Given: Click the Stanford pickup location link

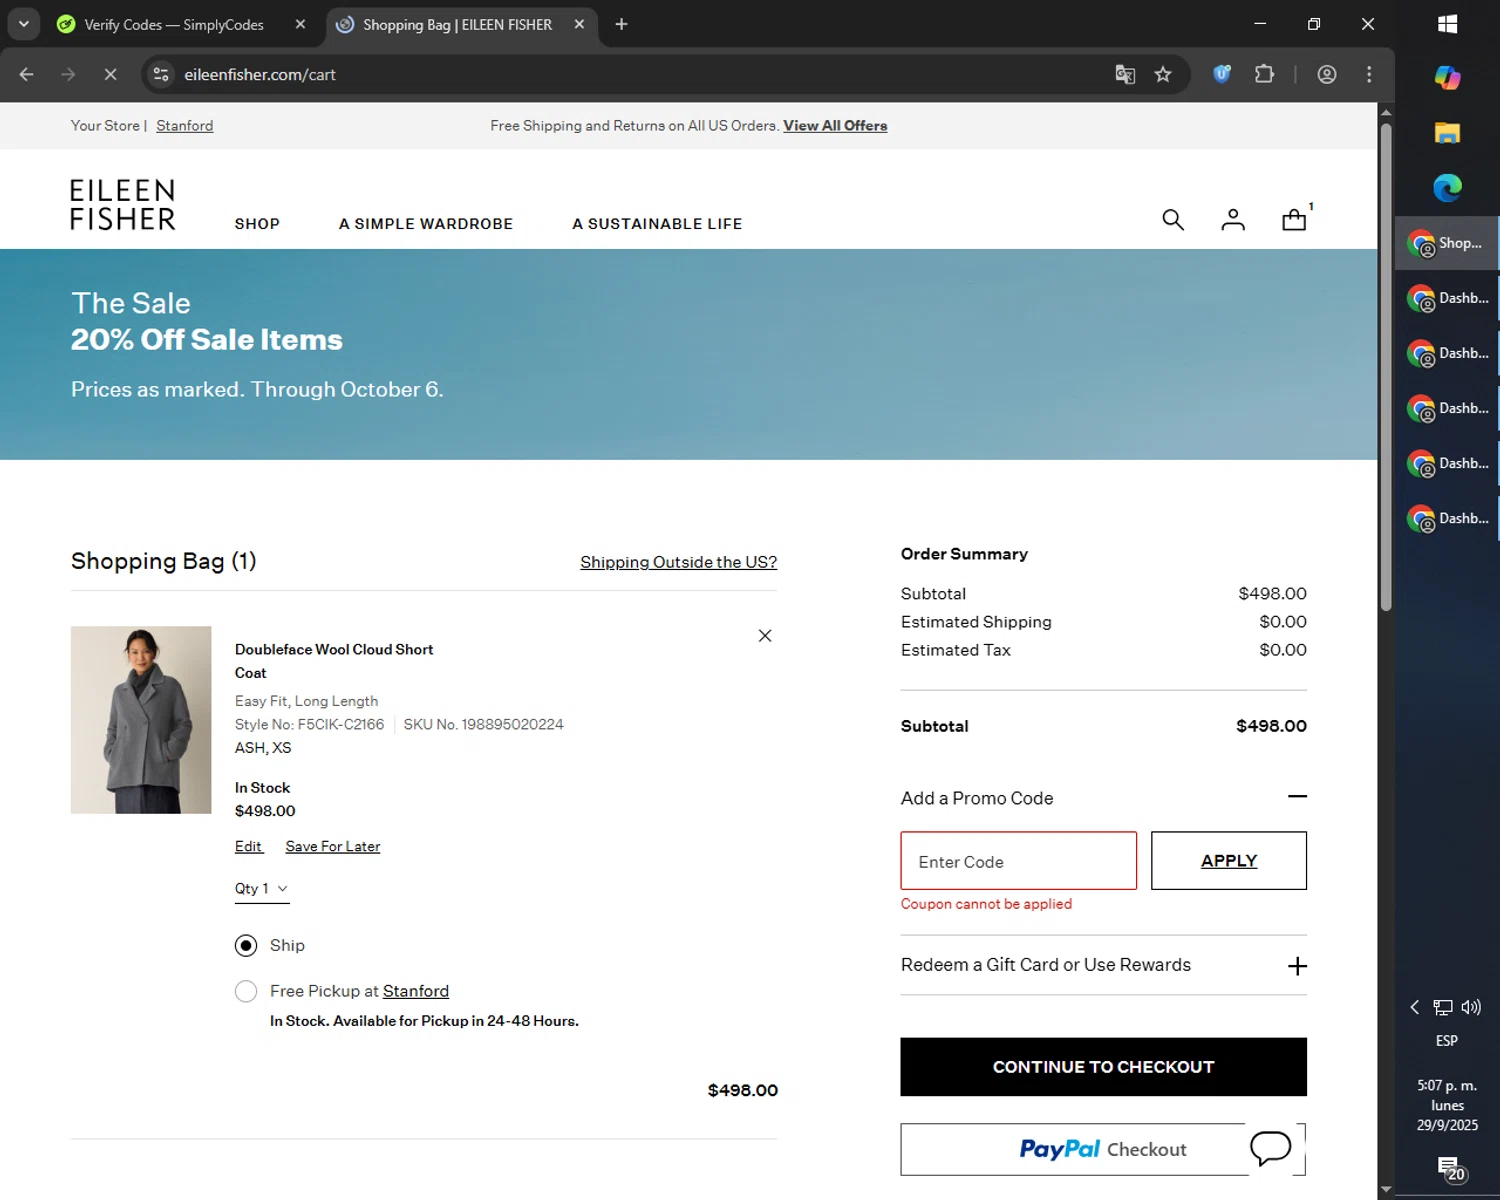Looking at the screenshot, I should [416, 991].
